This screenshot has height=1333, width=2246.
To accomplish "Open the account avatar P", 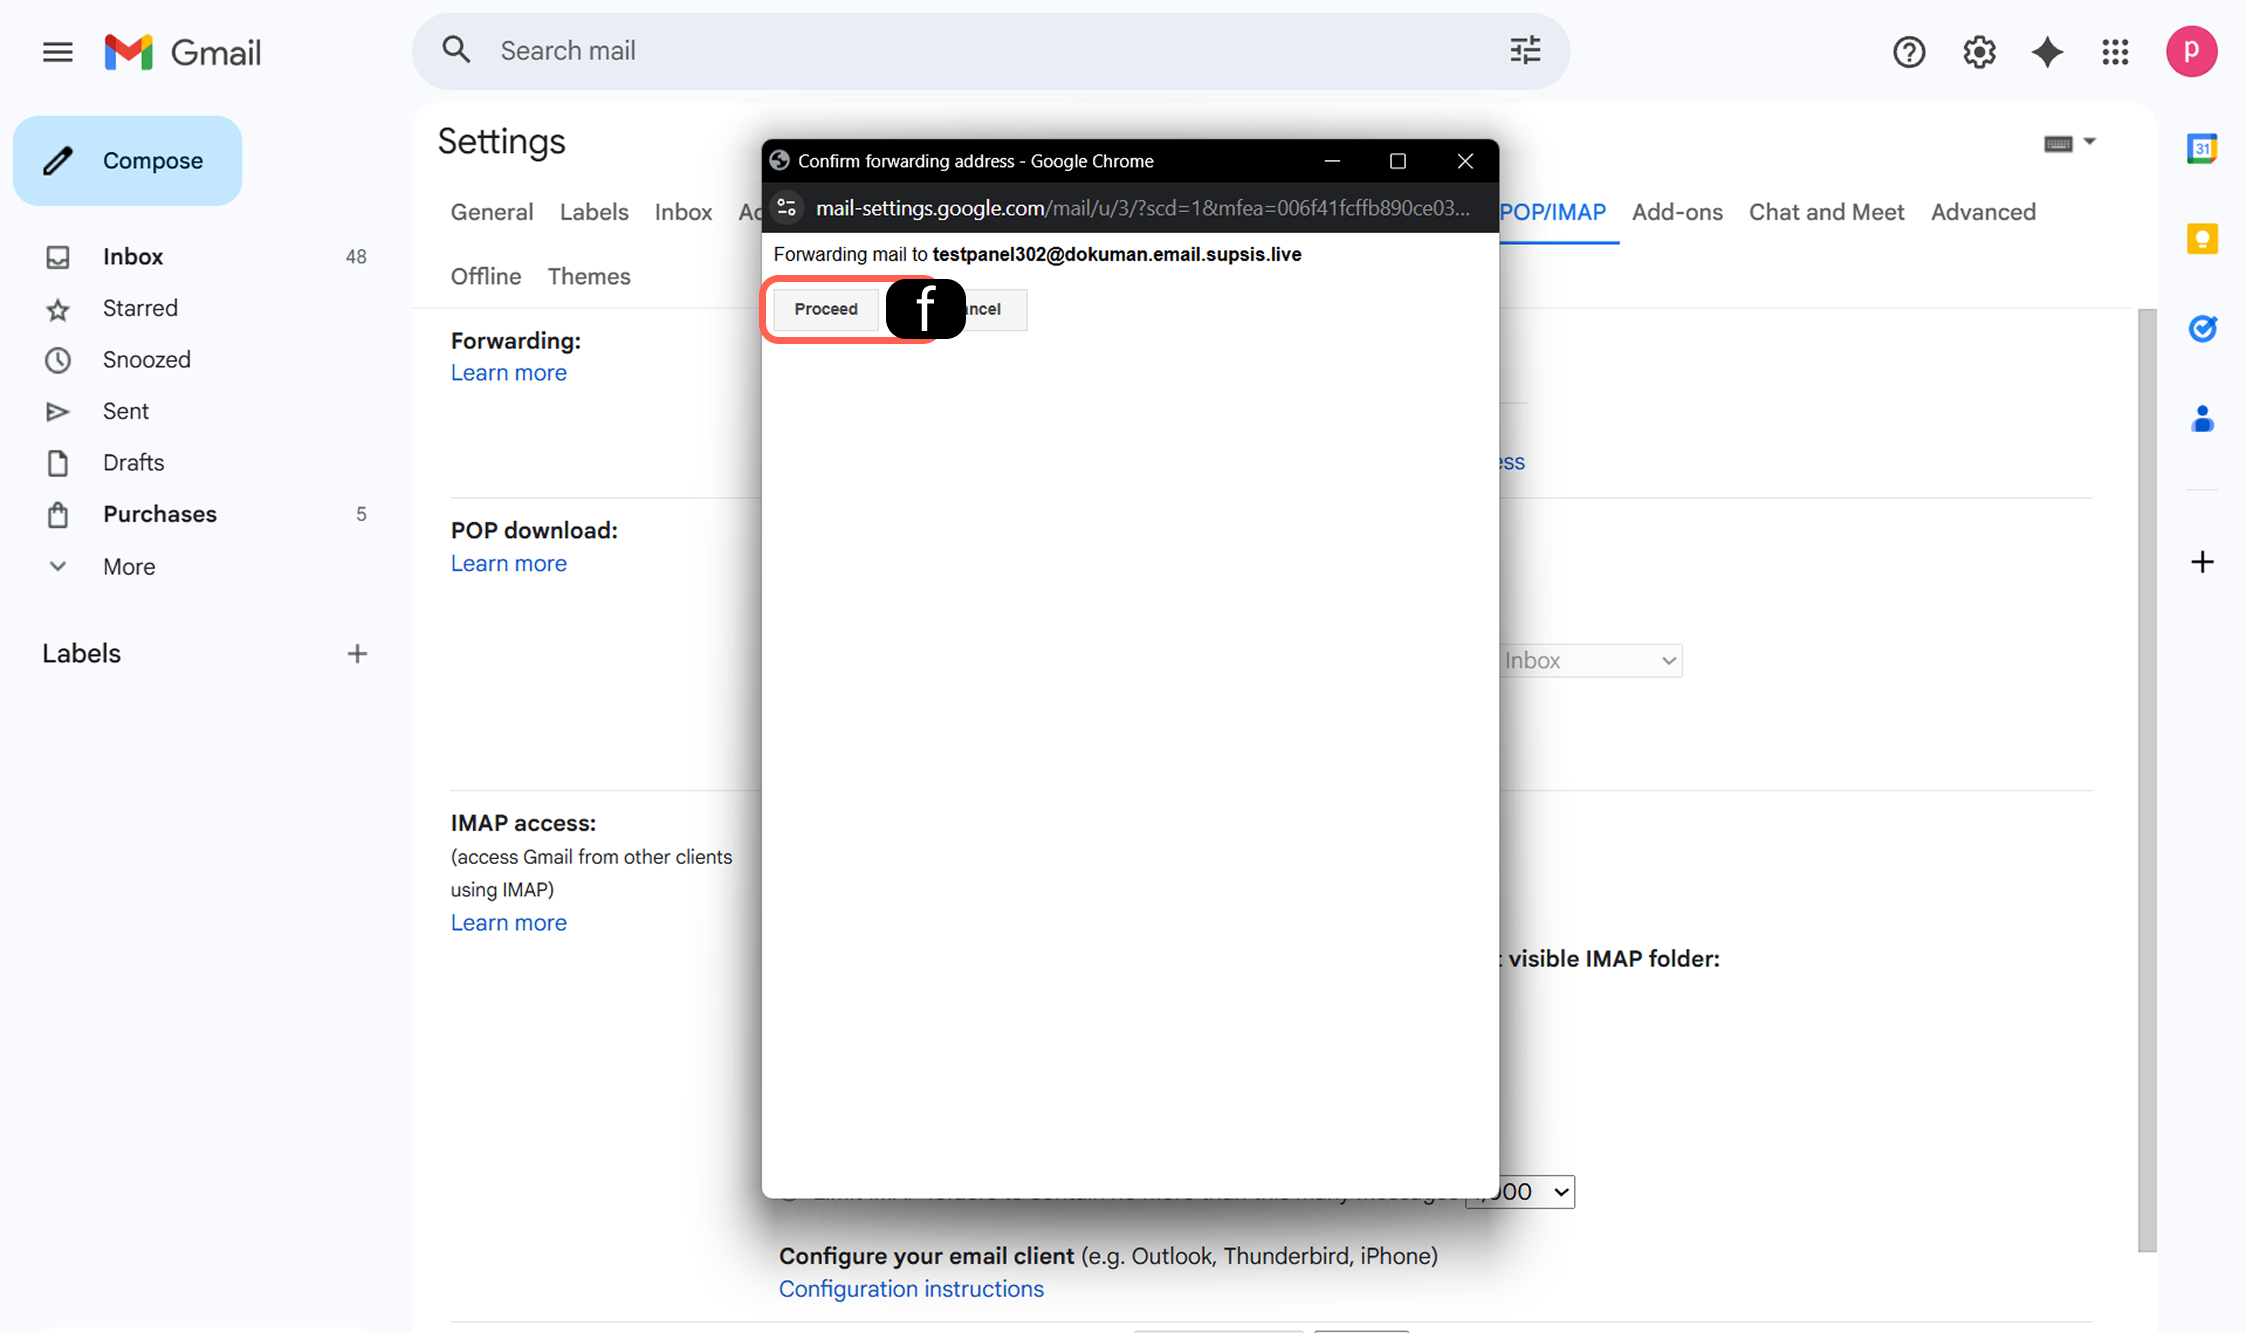I will click(2191, 52).
